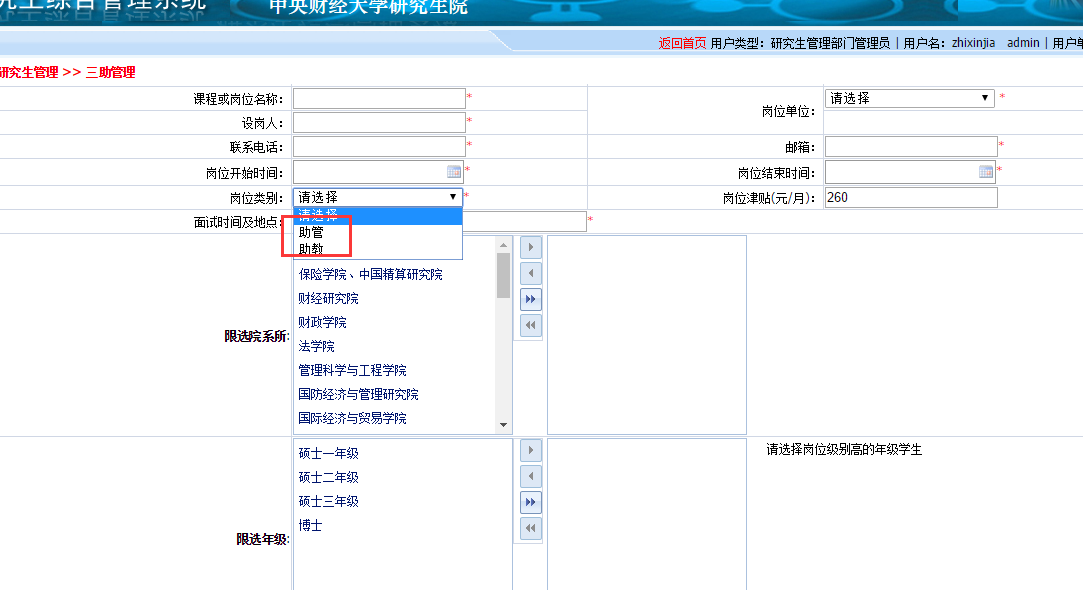Click the double right arrow beside 限选年级 list

click(x=530, y=502)
